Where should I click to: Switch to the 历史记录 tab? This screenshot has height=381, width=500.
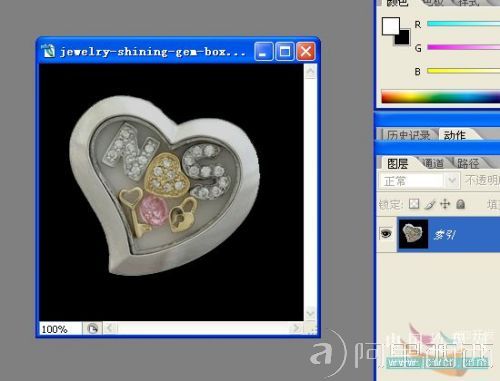pos(408,135)
